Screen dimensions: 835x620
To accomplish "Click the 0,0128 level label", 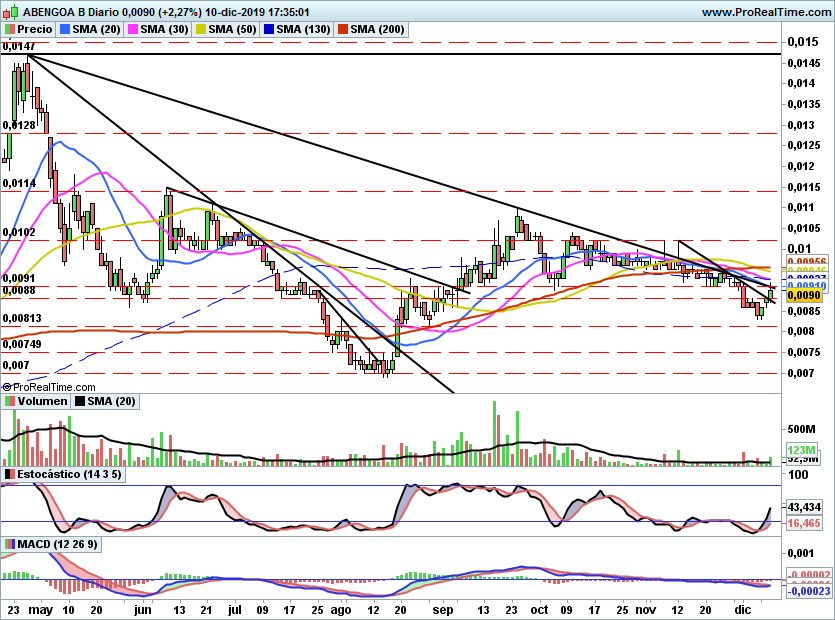I will [x=19, y=125].
